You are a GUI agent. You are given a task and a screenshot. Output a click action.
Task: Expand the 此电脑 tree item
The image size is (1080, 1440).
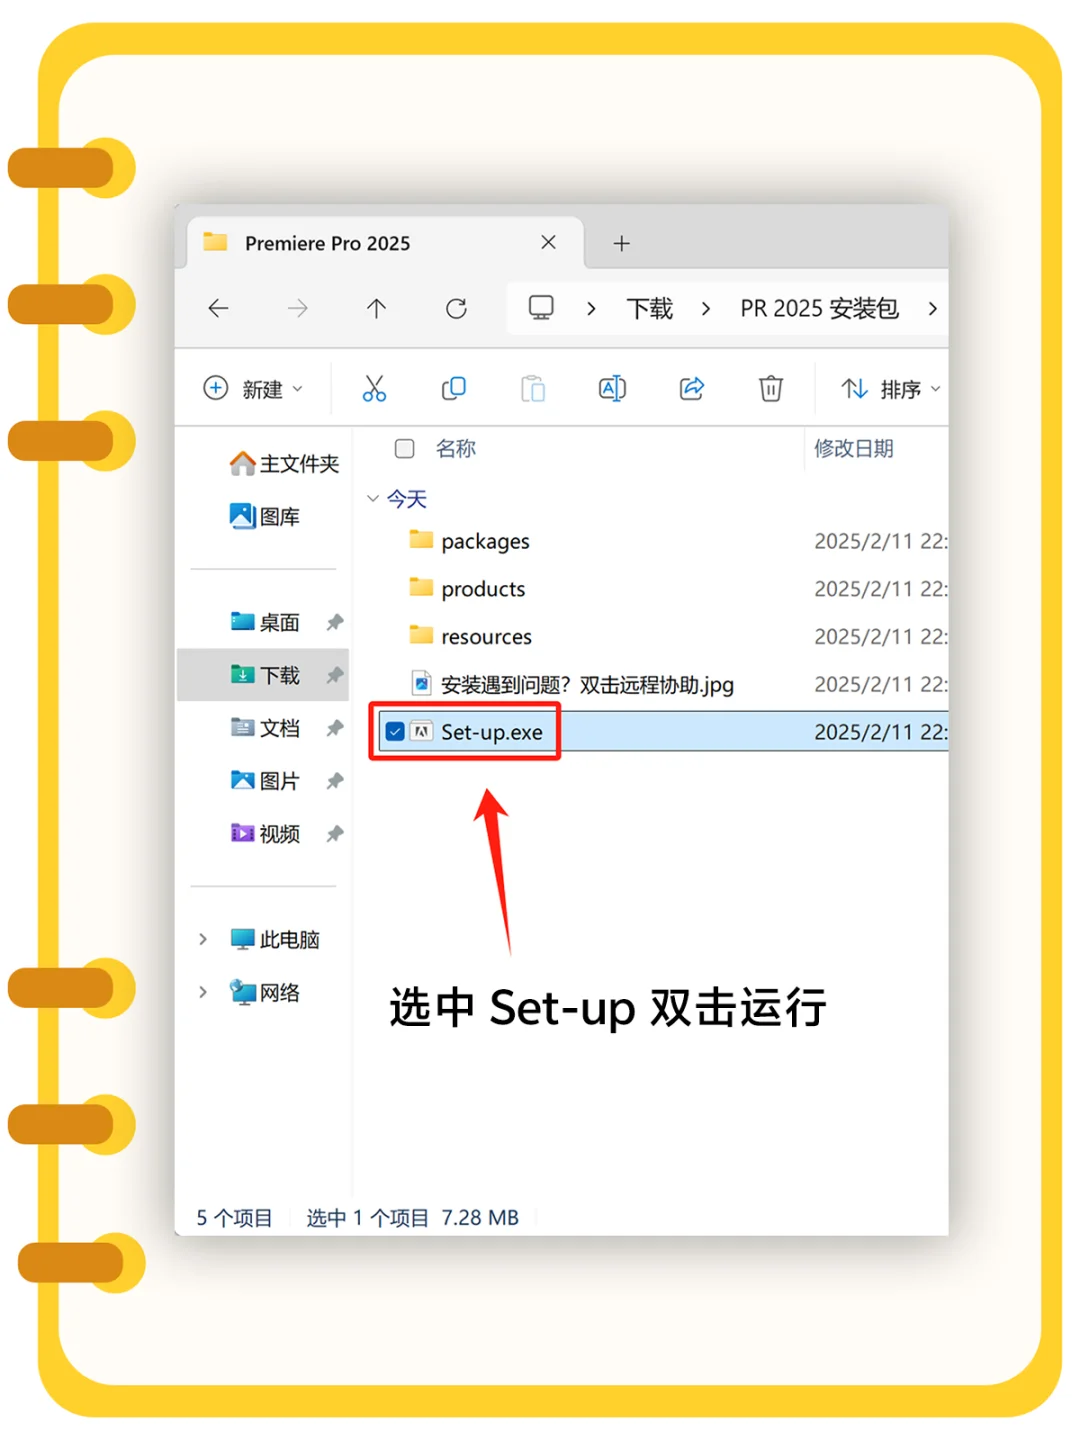[x=203, y=938]
